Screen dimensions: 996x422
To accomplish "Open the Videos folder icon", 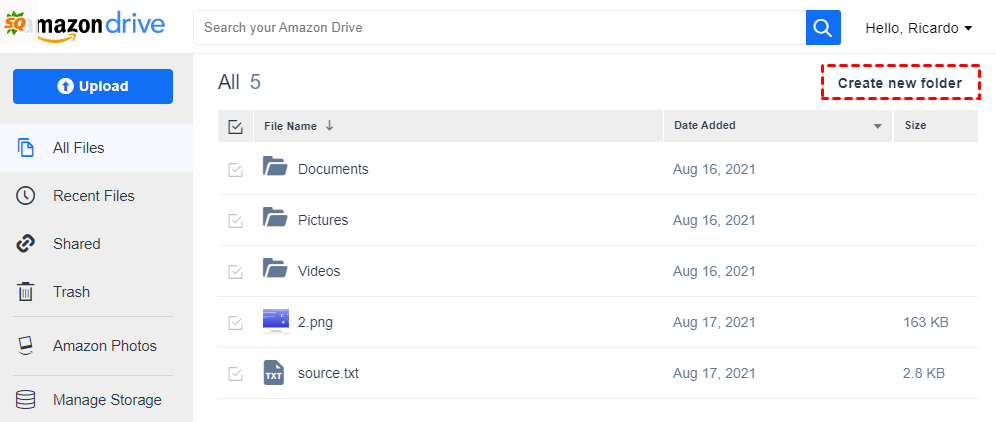I will tap(275, 269).
